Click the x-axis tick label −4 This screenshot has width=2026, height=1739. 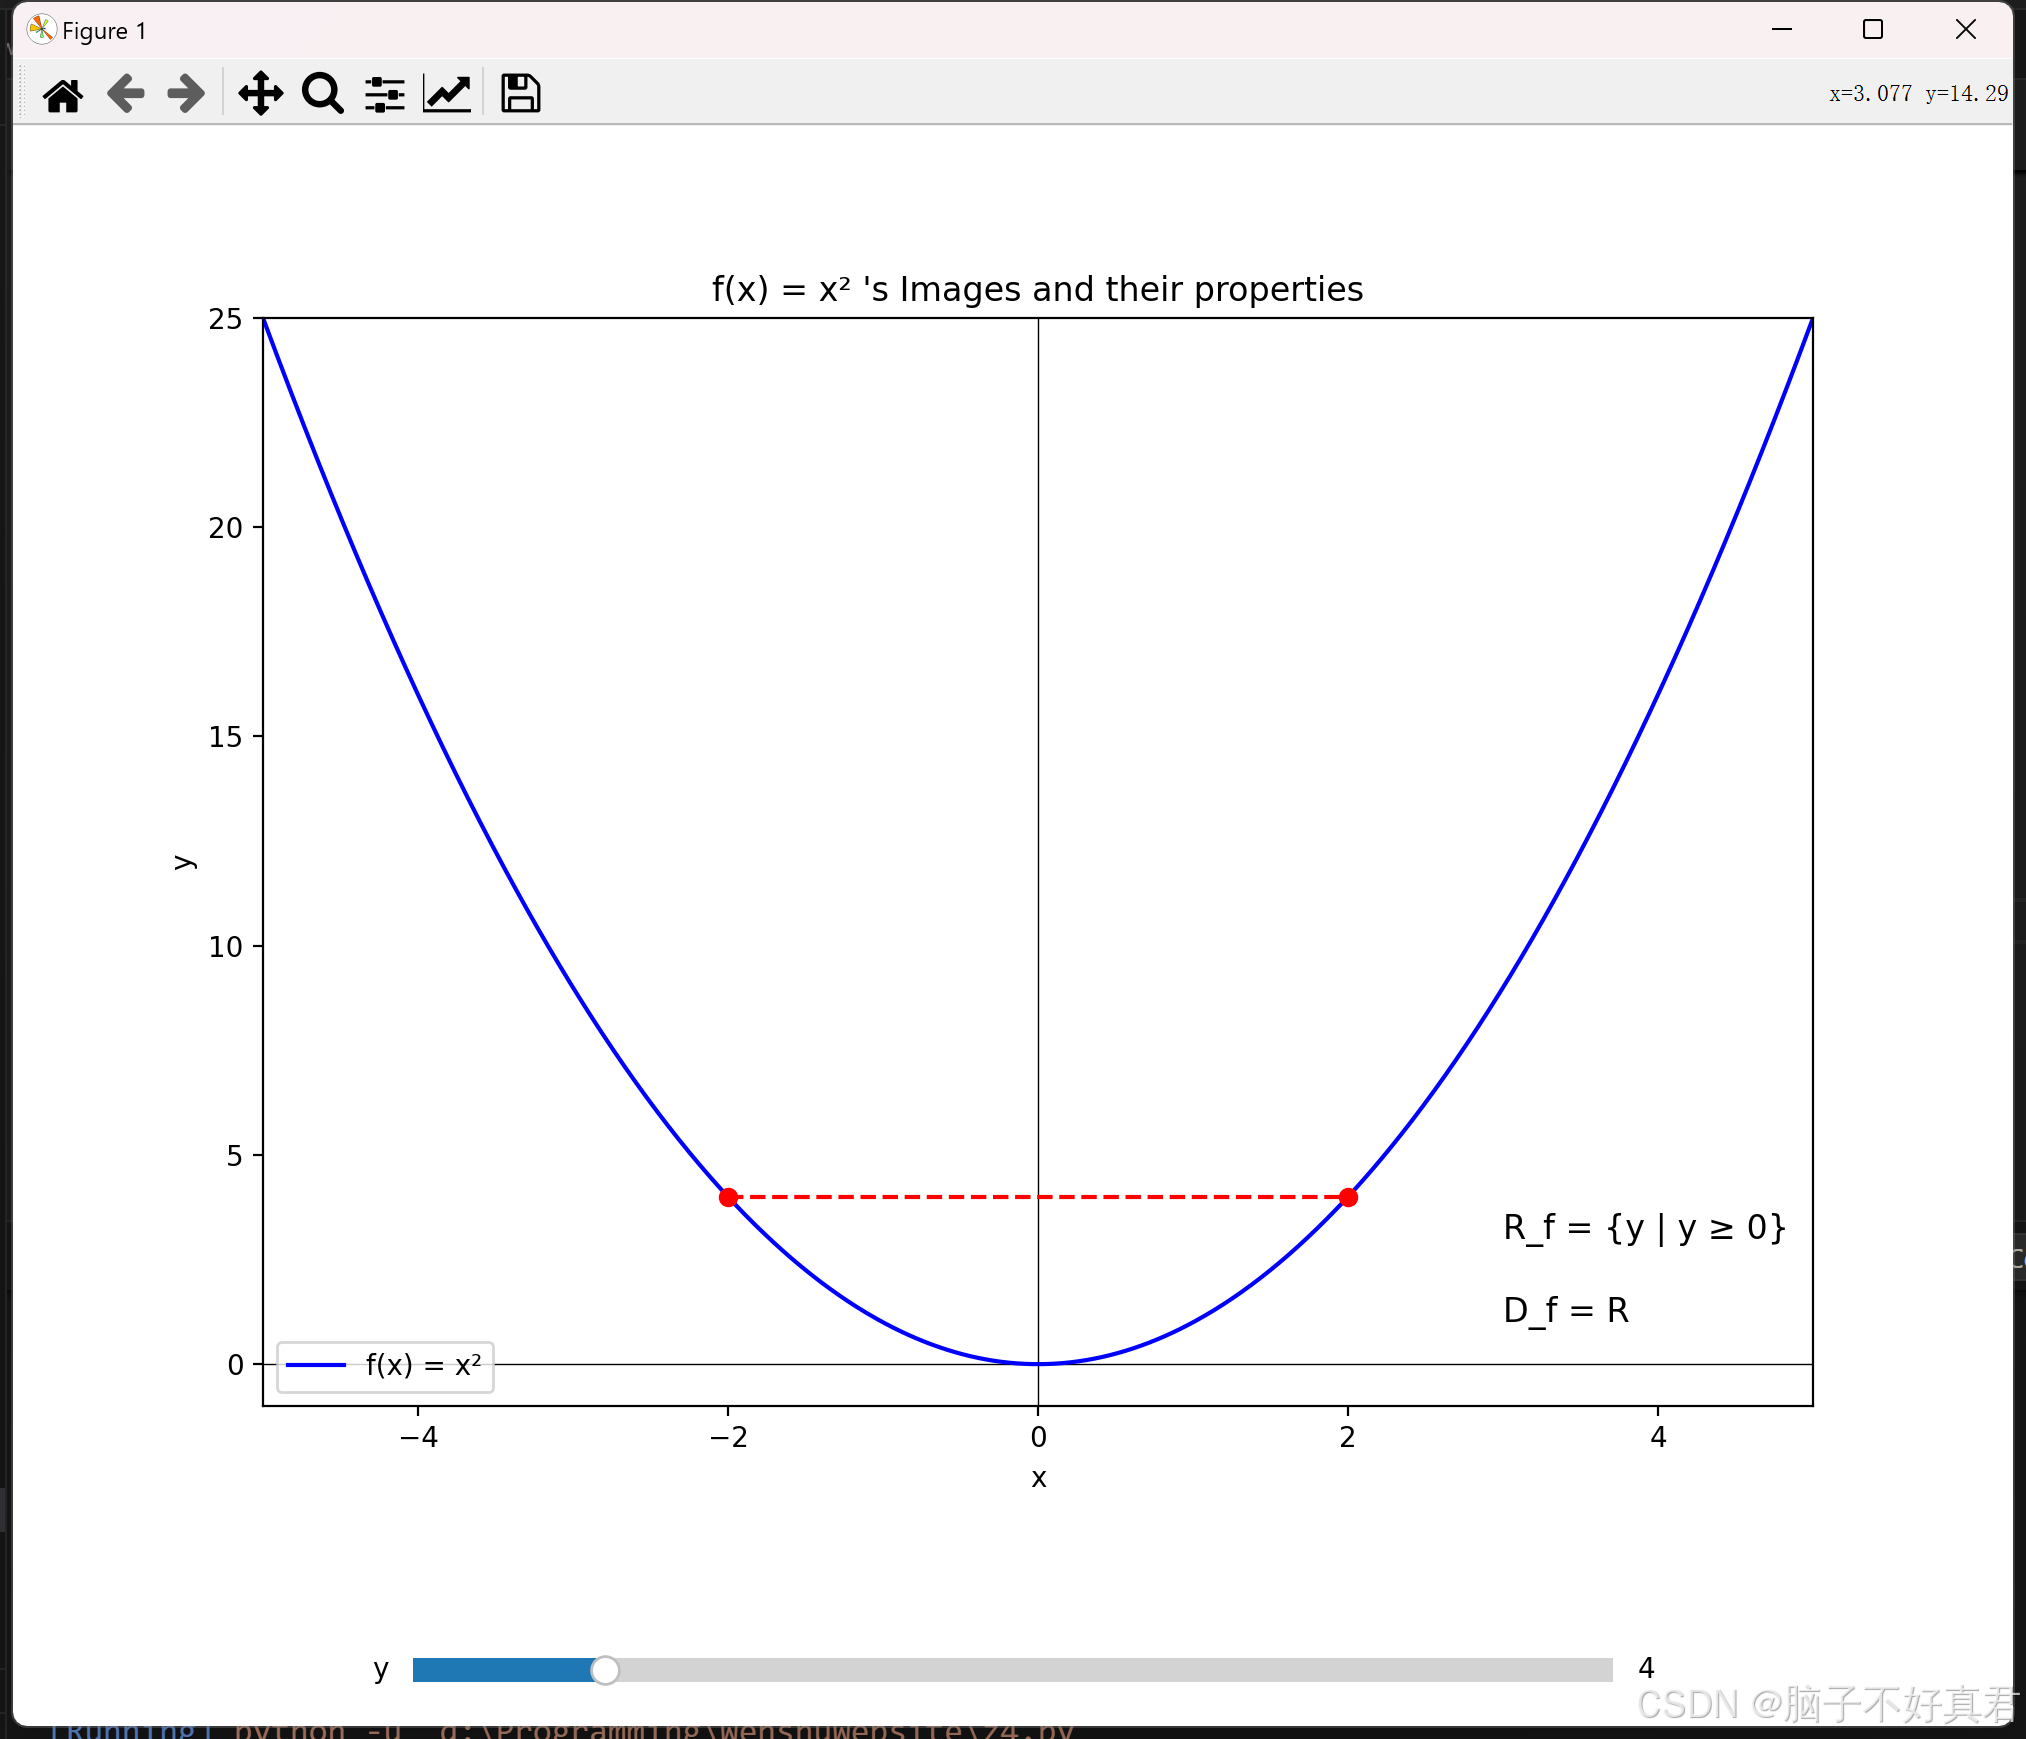pos(419,1438)
